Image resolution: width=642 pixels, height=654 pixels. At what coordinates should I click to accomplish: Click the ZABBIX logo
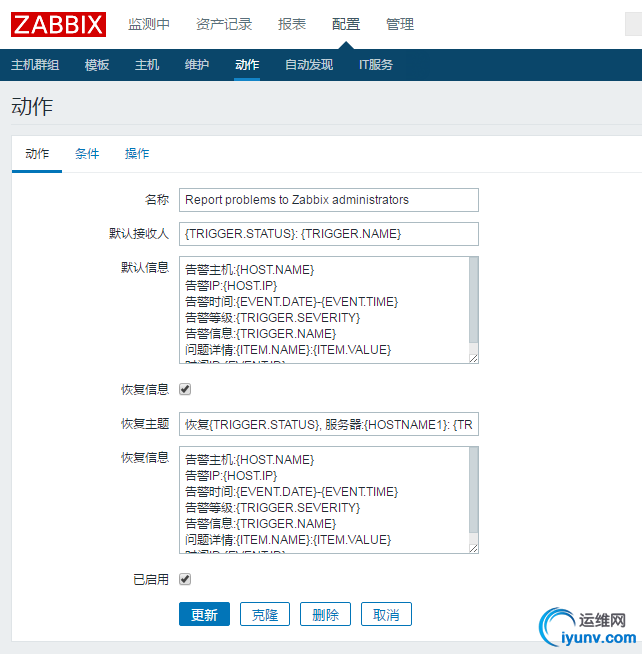click(x=58, y=25)
